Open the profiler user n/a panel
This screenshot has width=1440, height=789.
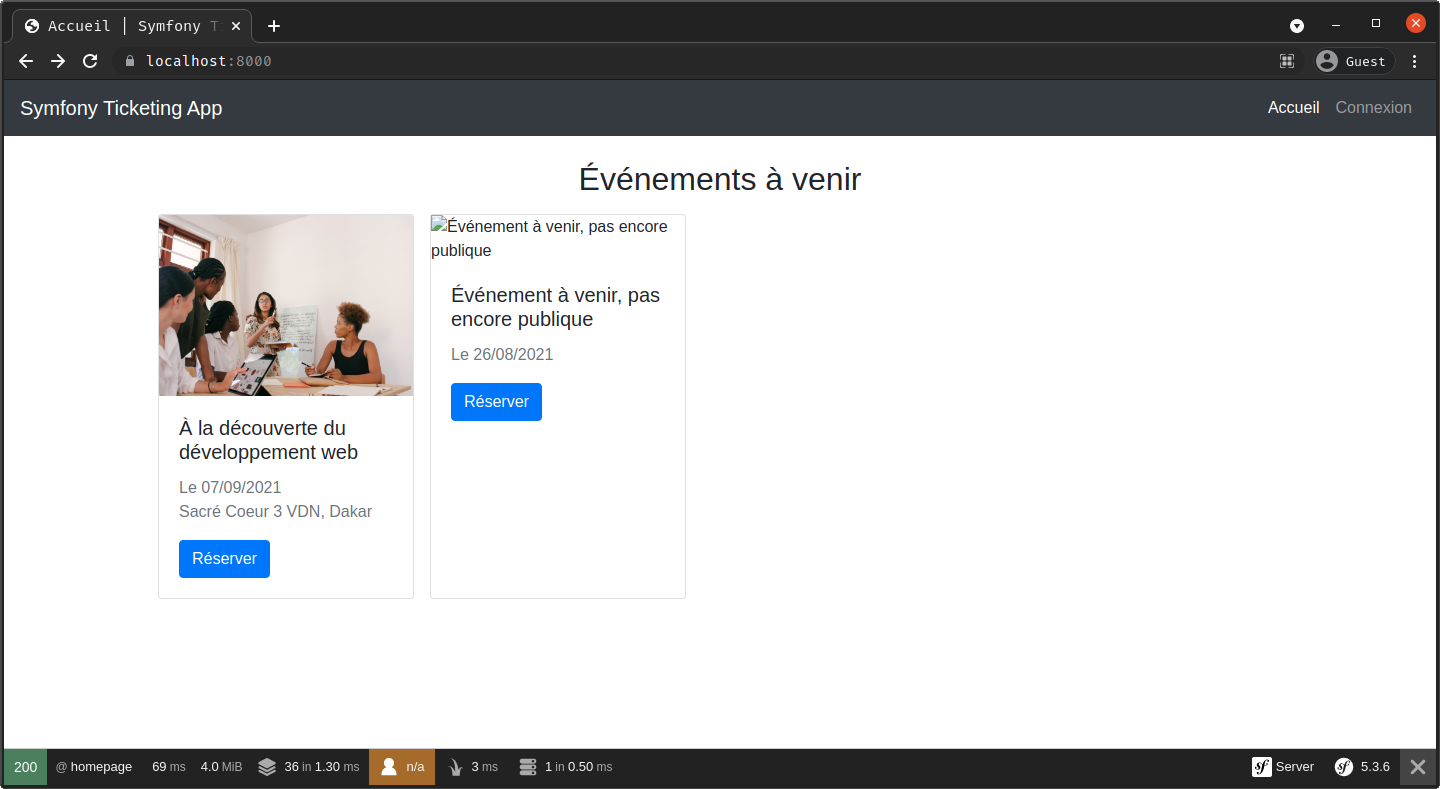(402, 767)
